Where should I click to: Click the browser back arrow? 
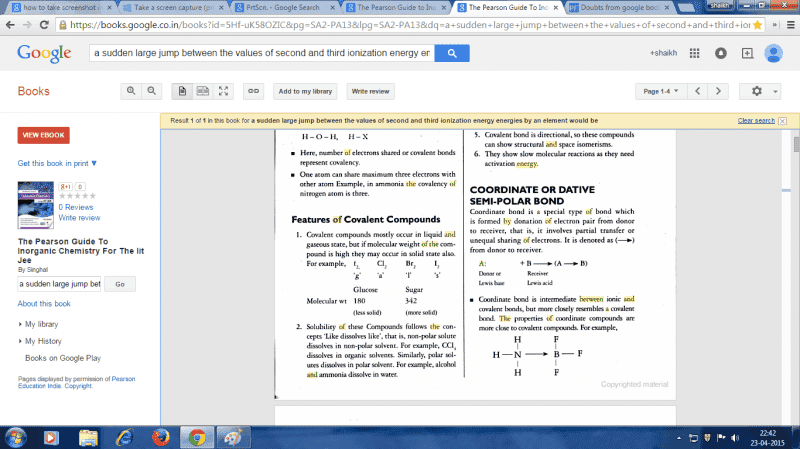coord(10,24)
